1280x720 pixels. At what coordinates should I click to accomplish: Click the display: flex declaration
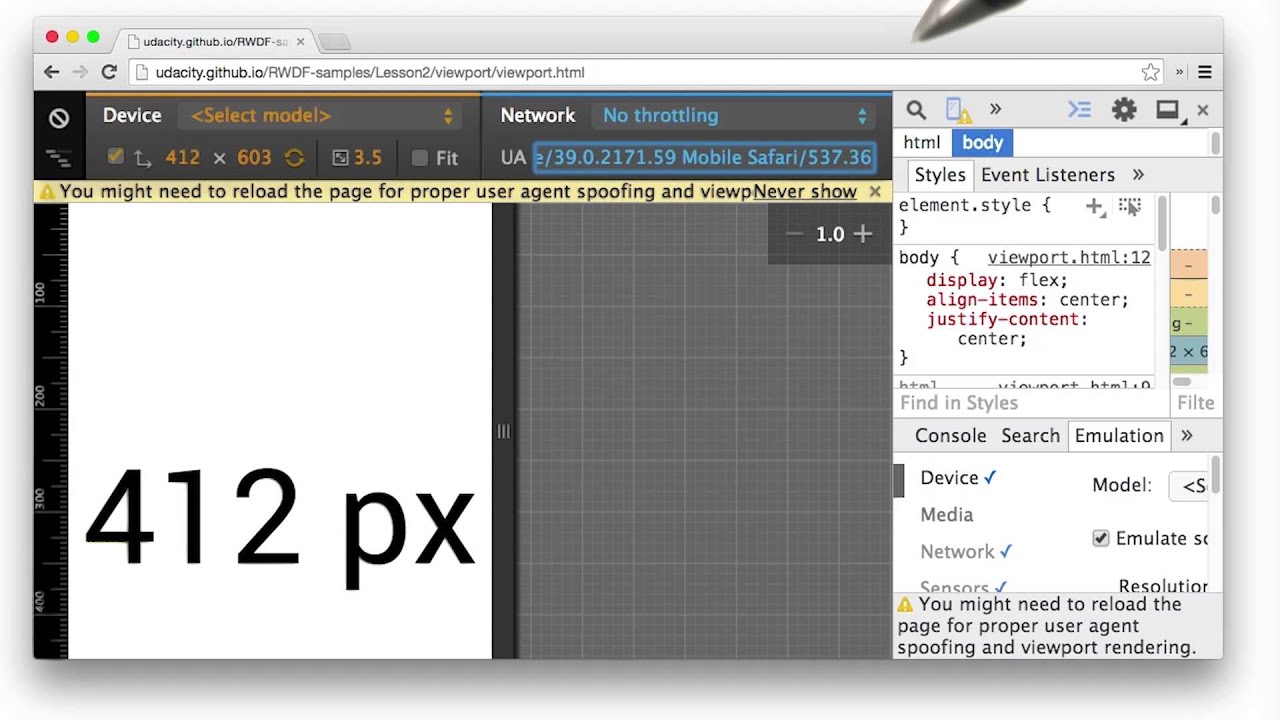(x=996, y=280)
